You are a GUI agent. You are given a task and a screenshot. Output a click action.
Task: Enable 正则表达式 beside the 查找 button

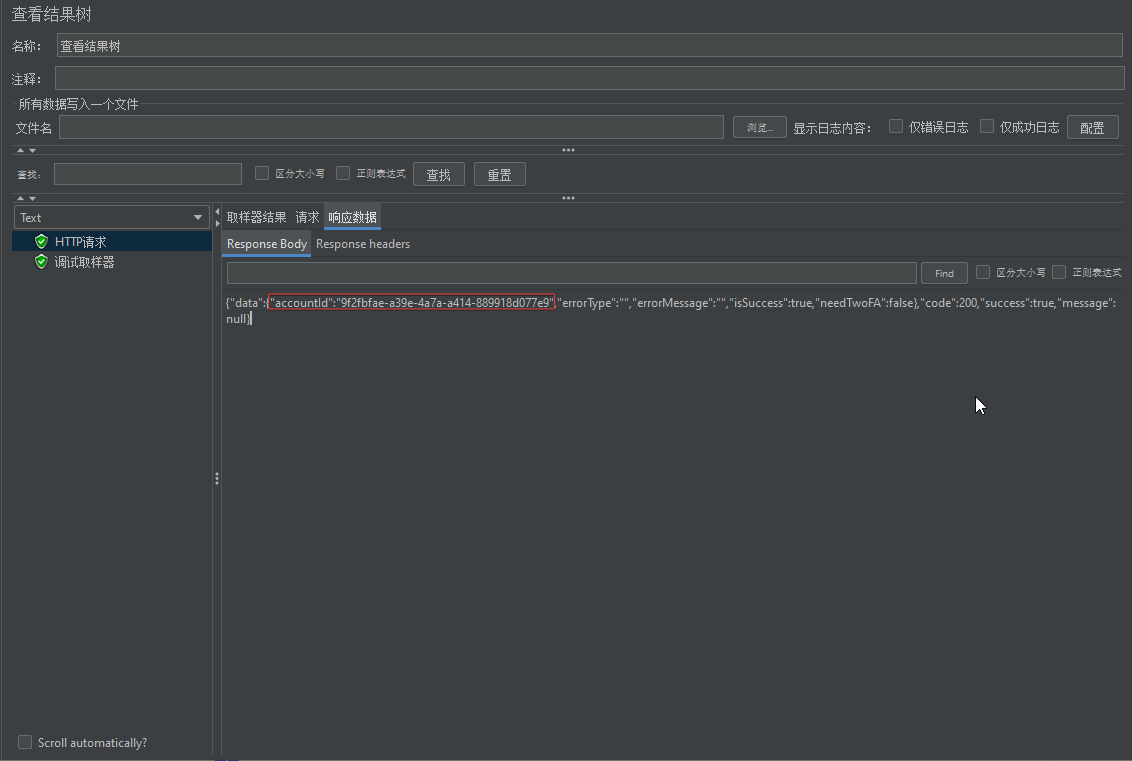tap(343, 173)
